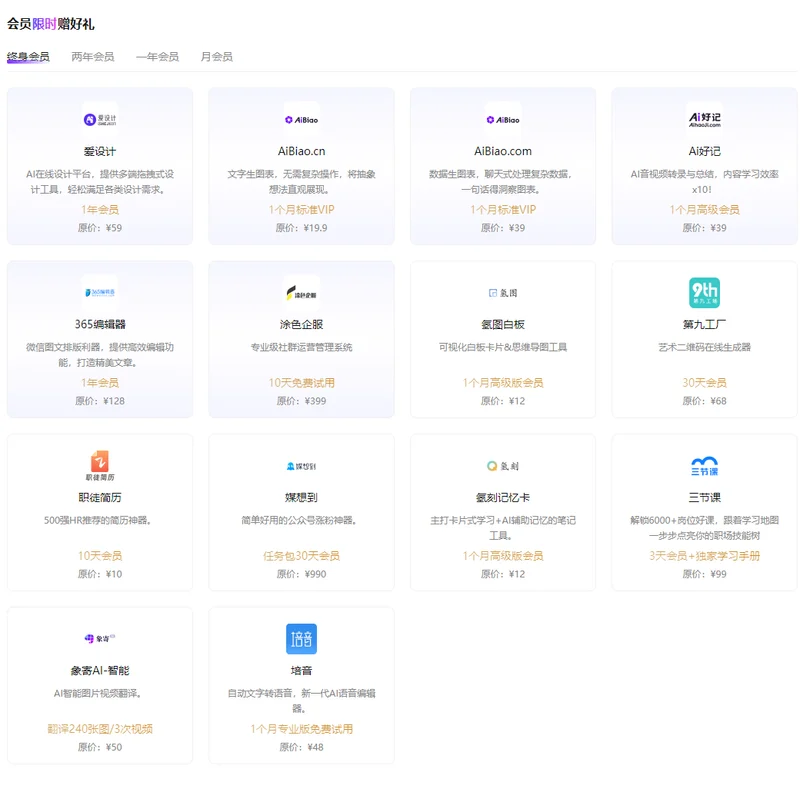Select the 三节课 blue logo icon
Viewport: 800px width, 788px height.
[704, 465]
